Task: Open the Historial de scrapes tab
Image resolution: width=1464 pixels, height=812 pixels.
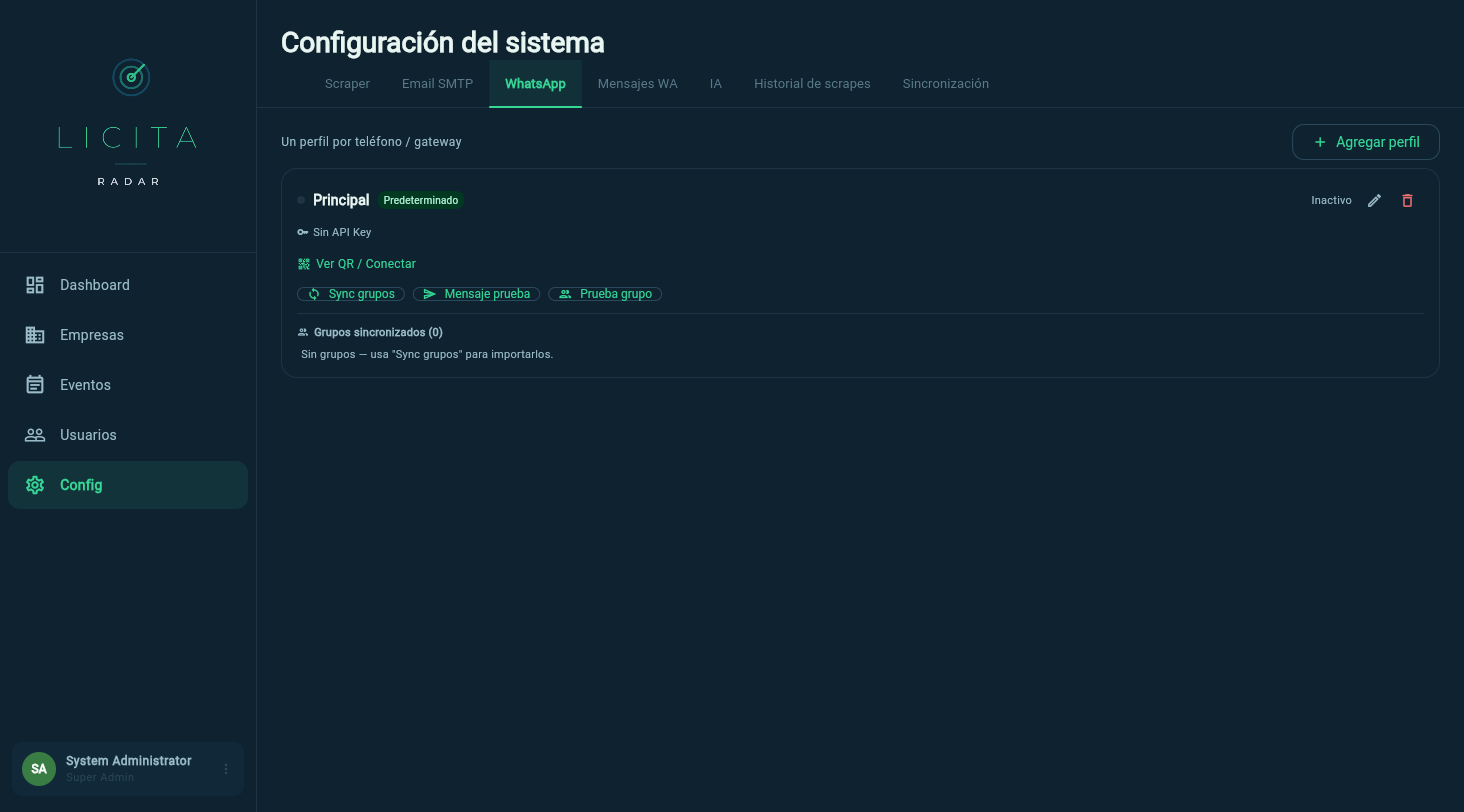Action: (812, 84)
